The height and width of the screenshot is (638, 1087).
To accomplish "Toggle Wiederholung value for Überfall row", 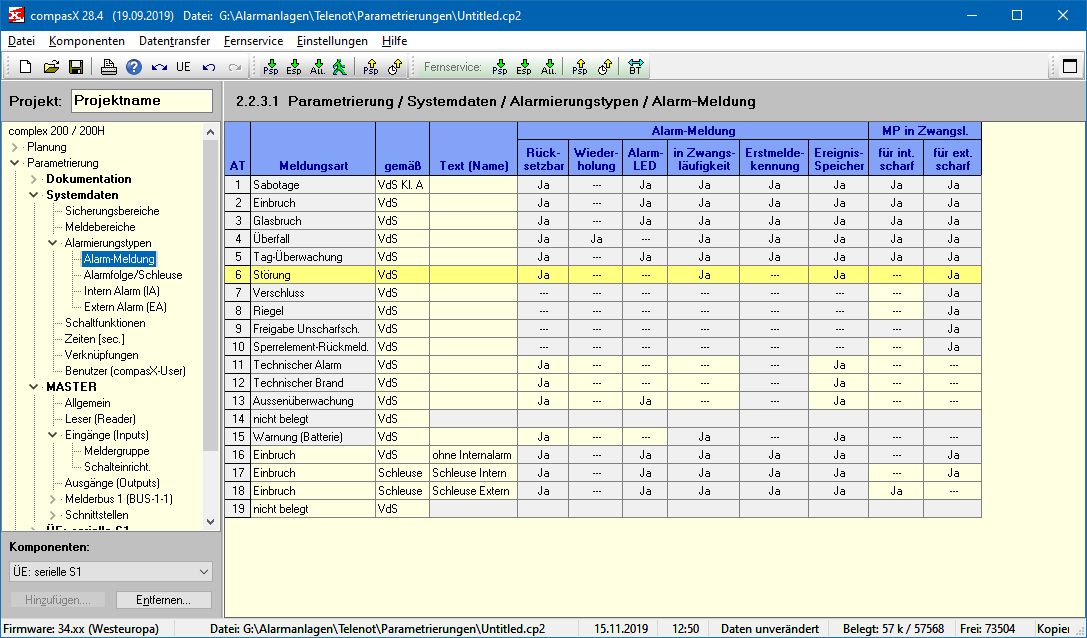I will (x=596, y=239).
